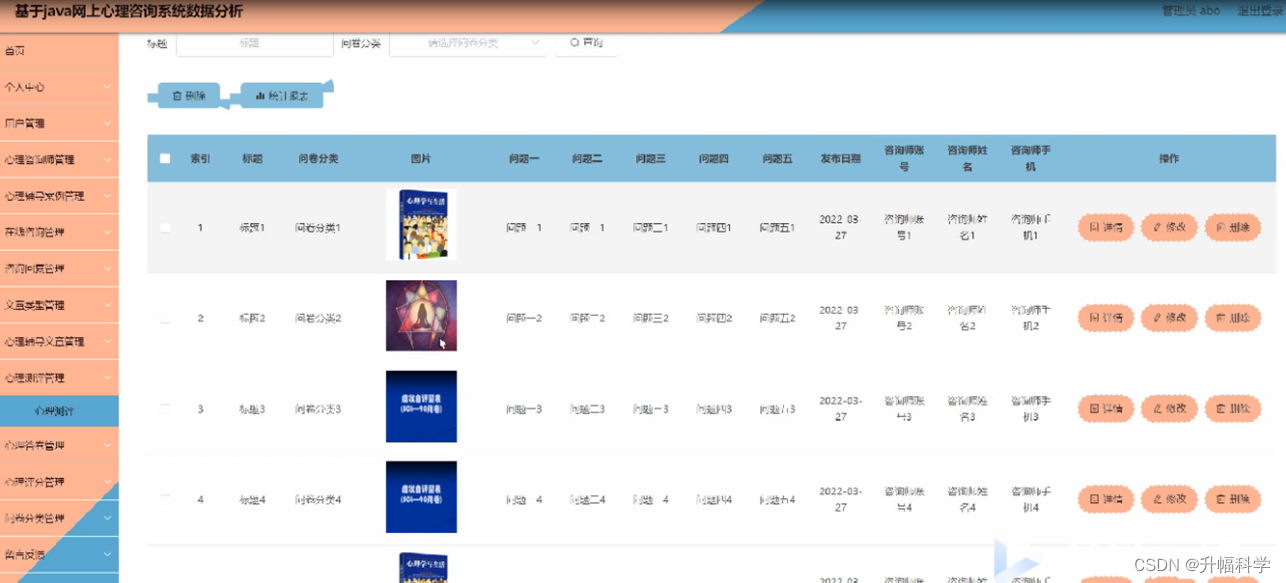Click 删除 action on row 3
Viewport: 1286px width, 583px height.
point(1233,408)
